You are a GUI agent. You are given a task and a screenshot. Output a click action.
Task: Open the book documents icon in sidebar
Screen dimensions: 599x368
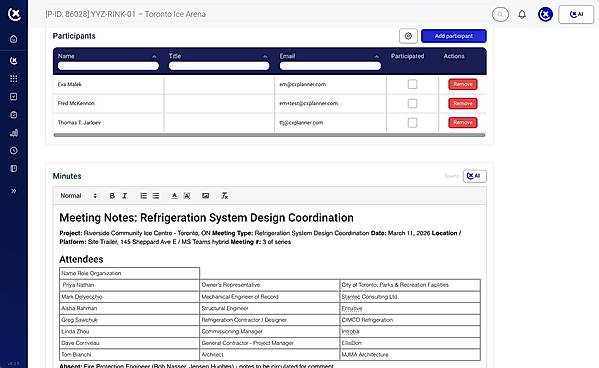coord(14,169)
